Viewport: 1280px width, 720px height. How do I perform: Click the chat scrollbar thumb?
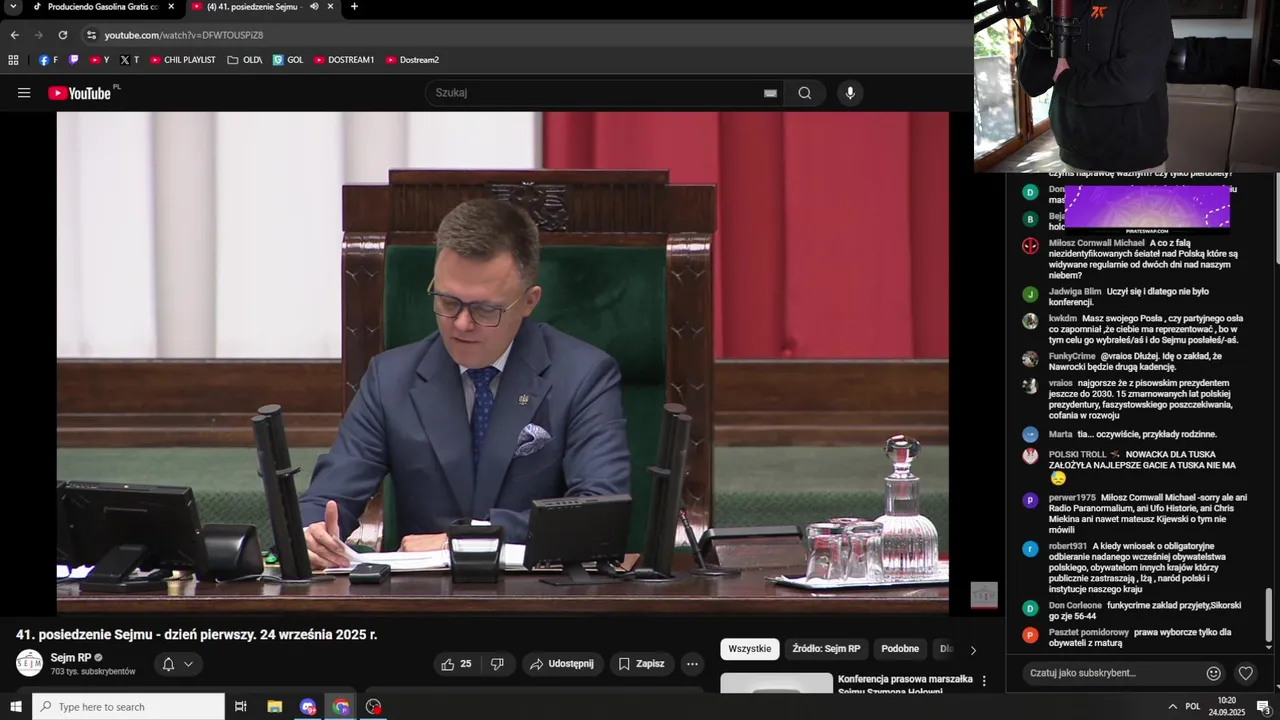(x=1269, y=616)
